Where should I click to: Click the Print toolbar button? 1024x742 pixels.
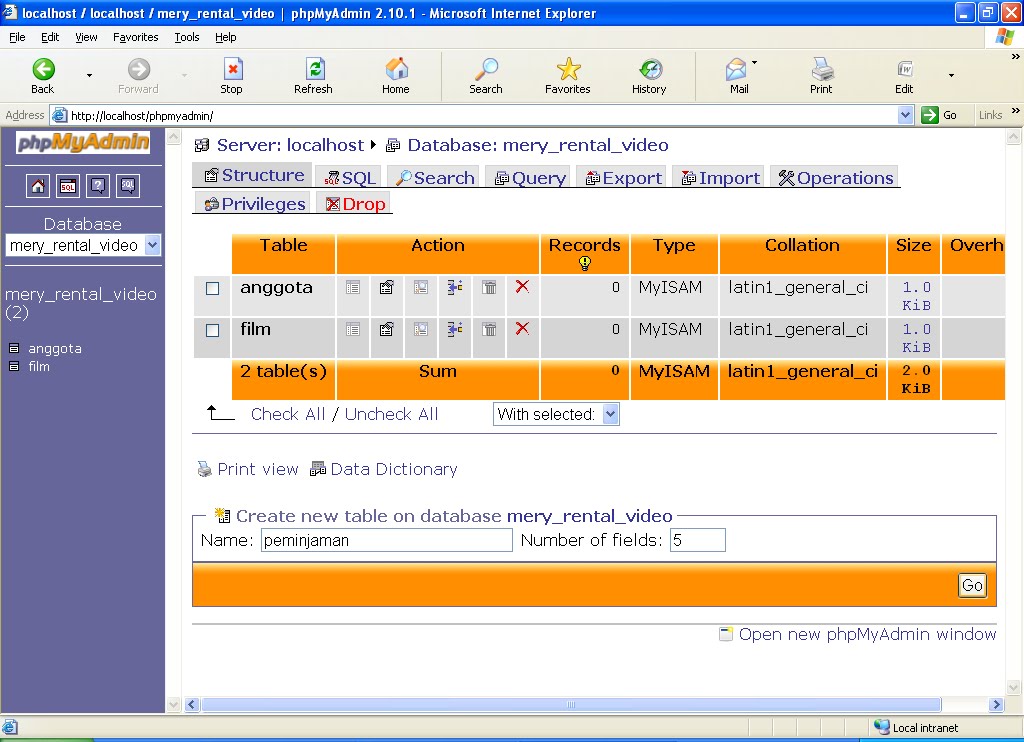pos(822,76)
